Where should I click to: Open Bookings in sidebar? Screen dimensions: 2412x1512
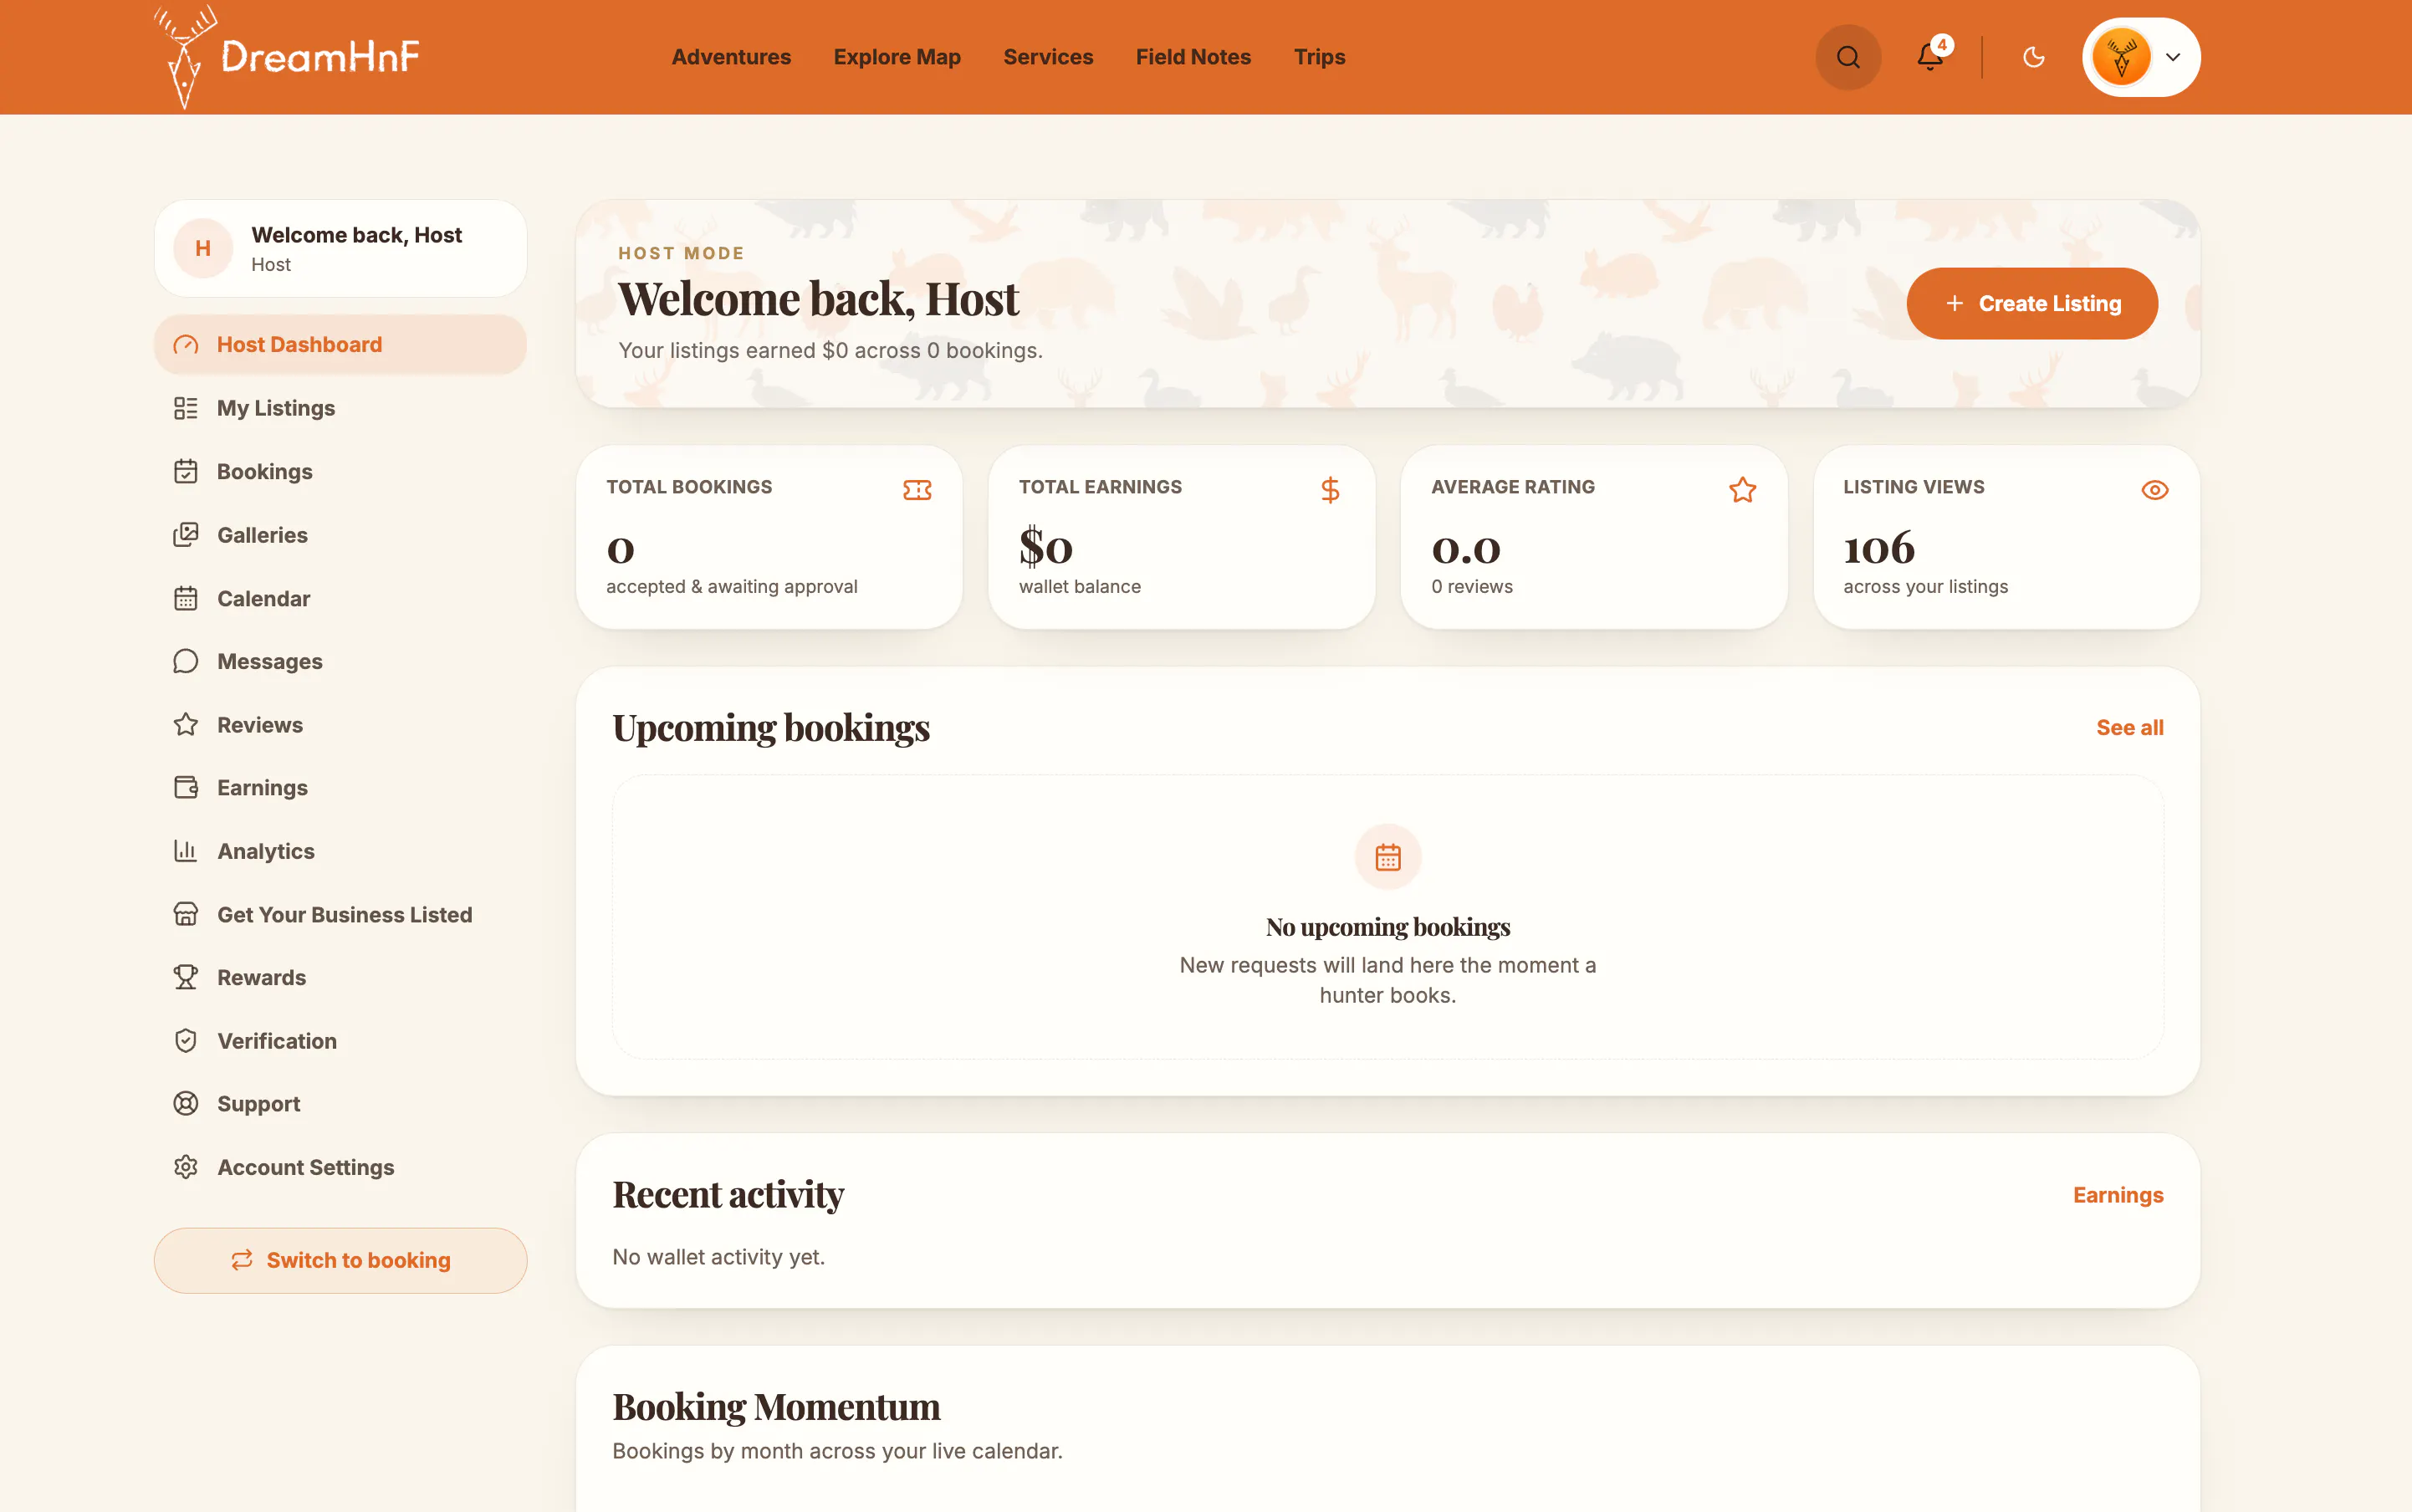(340, 471)
